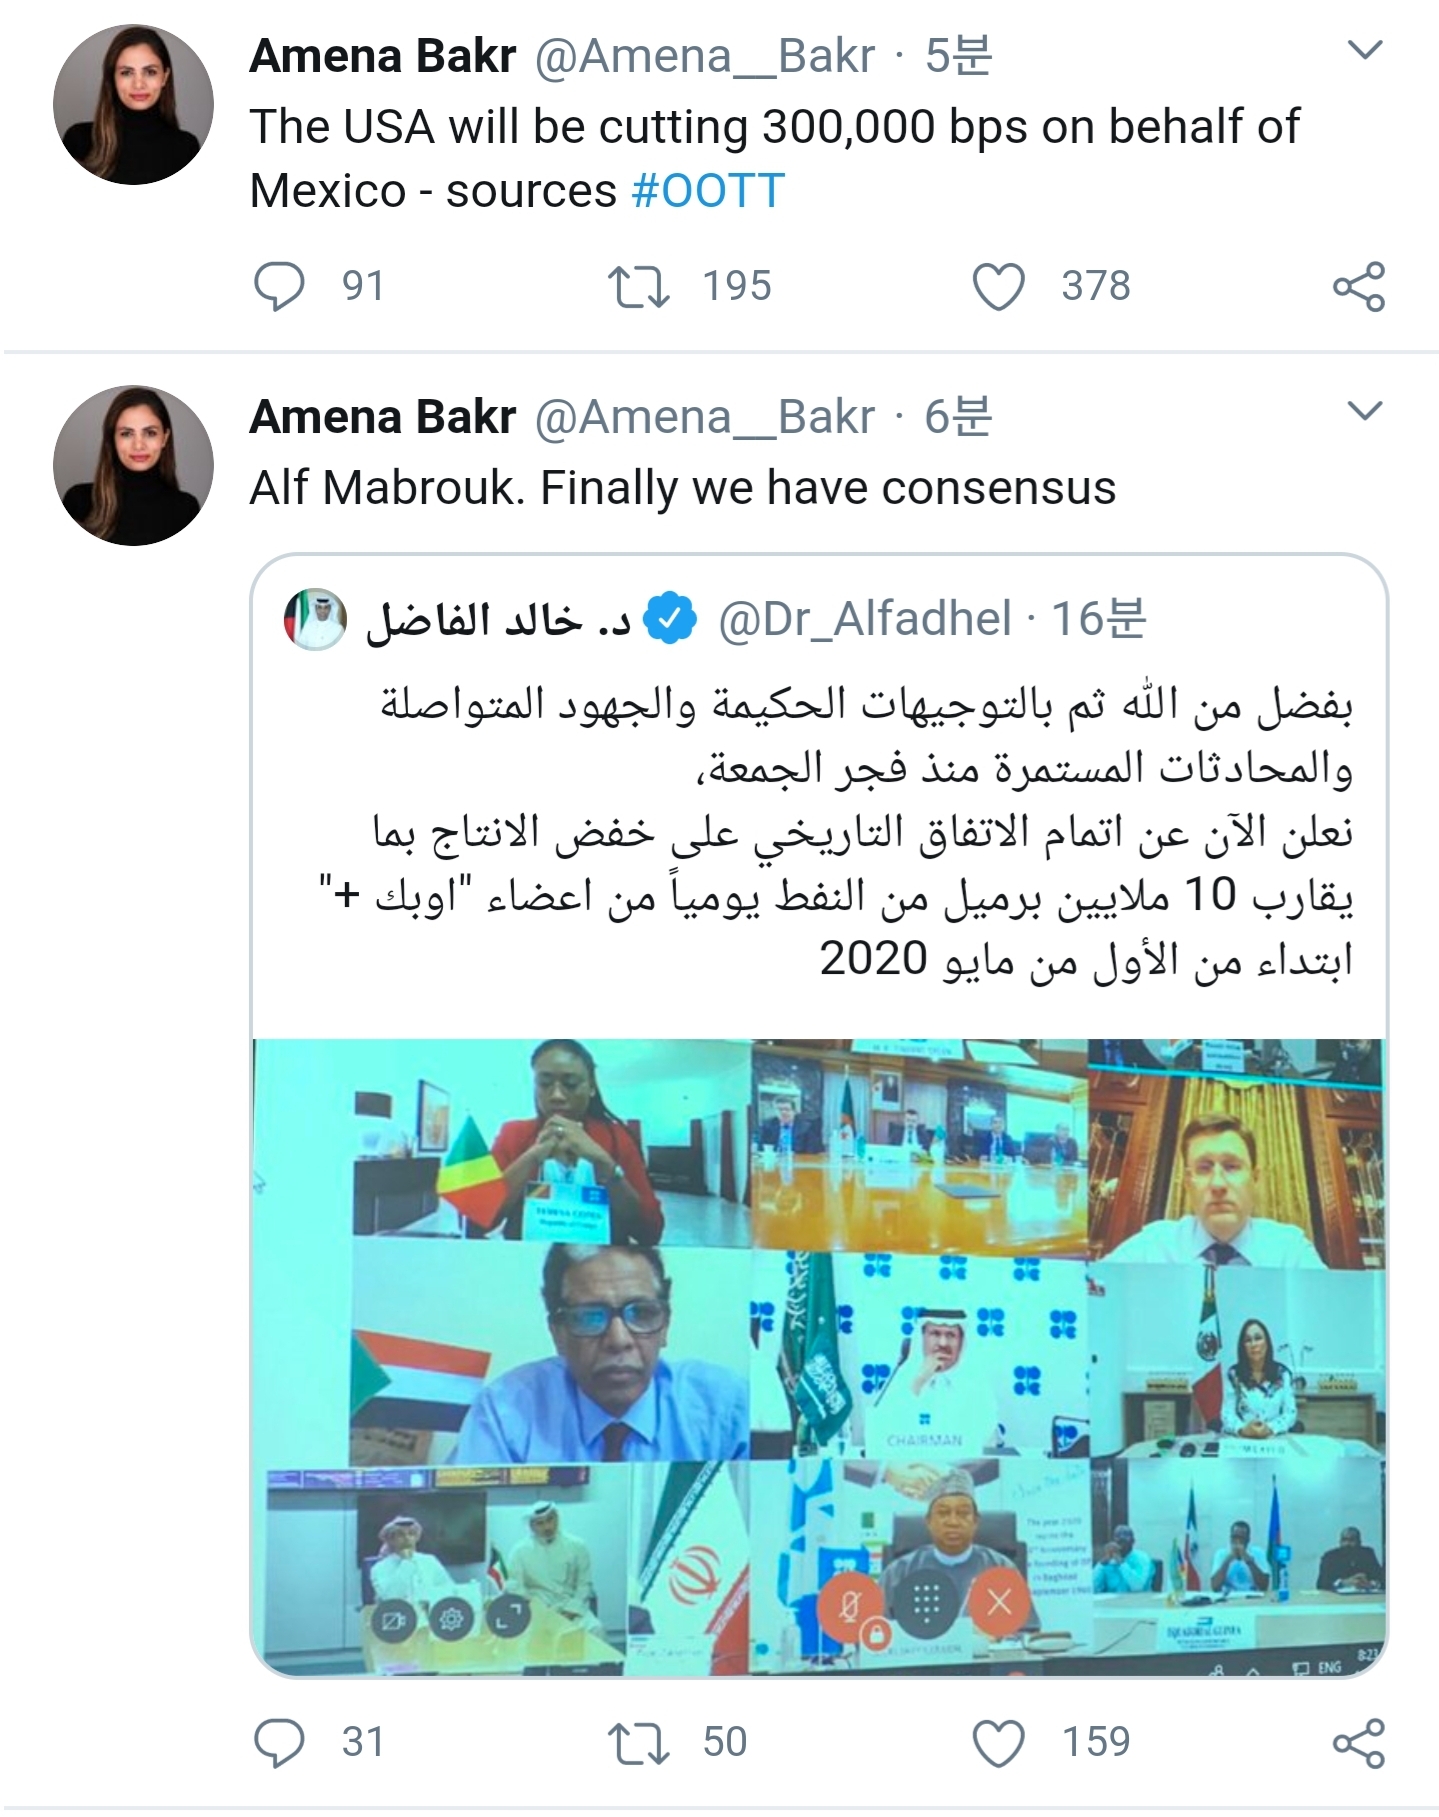Screen dimensions: 1439x1817
Task: Expand the second tweet's options chevron
Action: (1365, 411)
